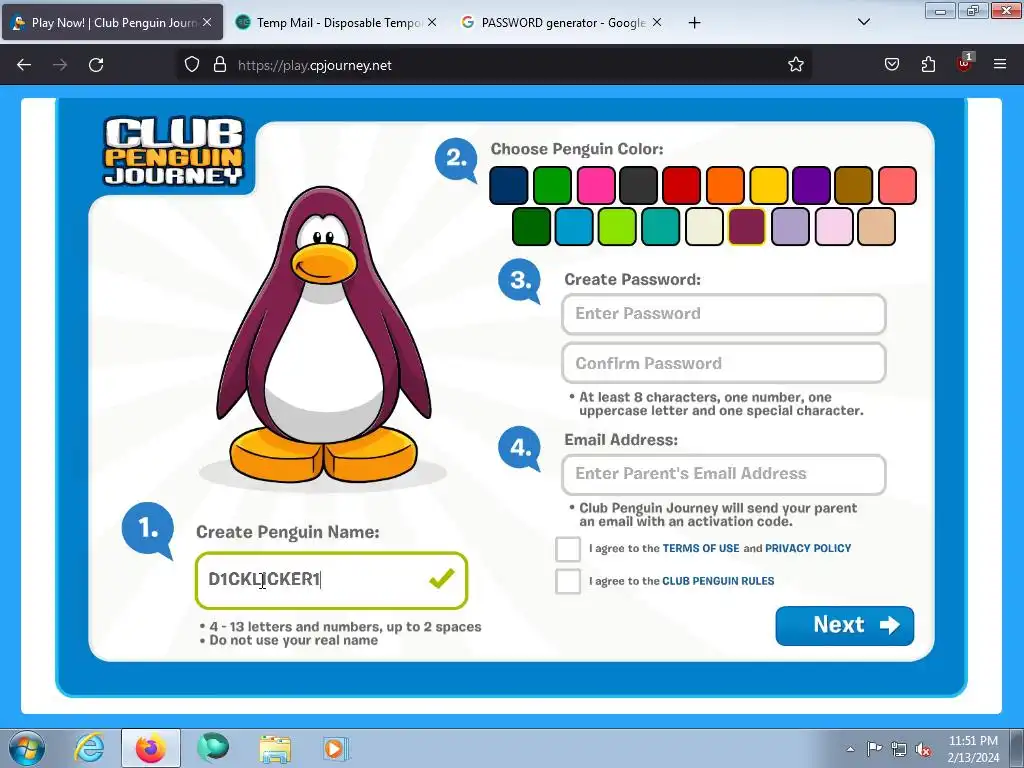Pick the arctic white color swatch
The height and width of the screenshot is (768, 1024).
point(704,227)
